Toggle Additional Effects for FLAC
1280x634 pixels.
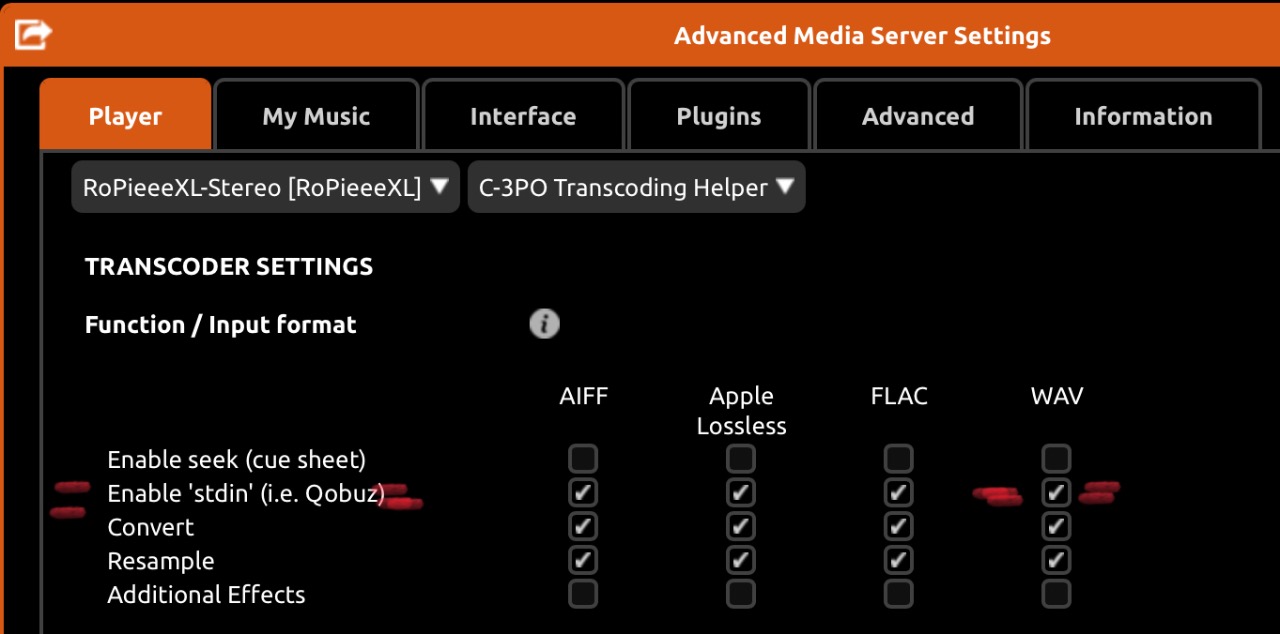898,594
